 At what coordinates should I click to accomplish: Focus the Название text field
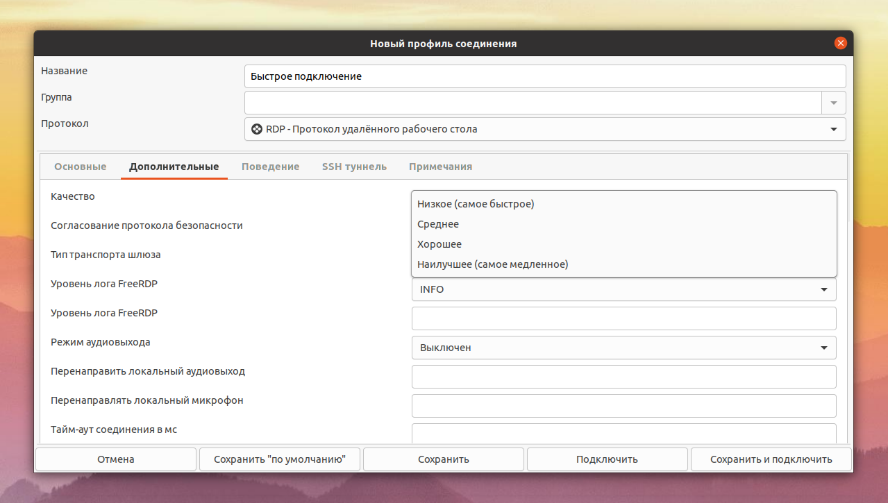[x=545, y=76]
